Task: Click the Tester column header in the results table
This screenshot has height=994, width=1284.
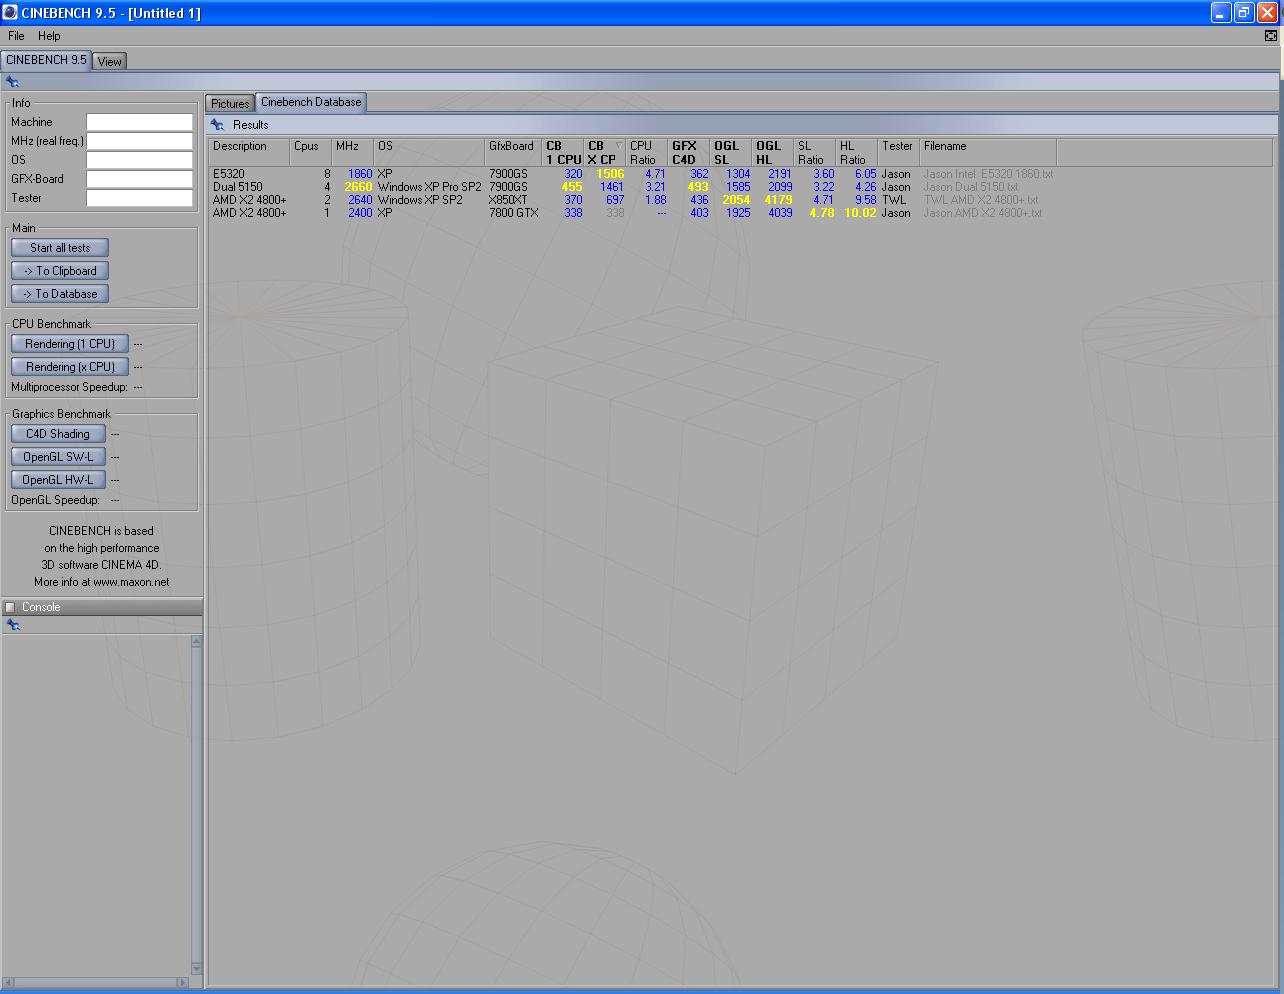Action: [898, 152]
